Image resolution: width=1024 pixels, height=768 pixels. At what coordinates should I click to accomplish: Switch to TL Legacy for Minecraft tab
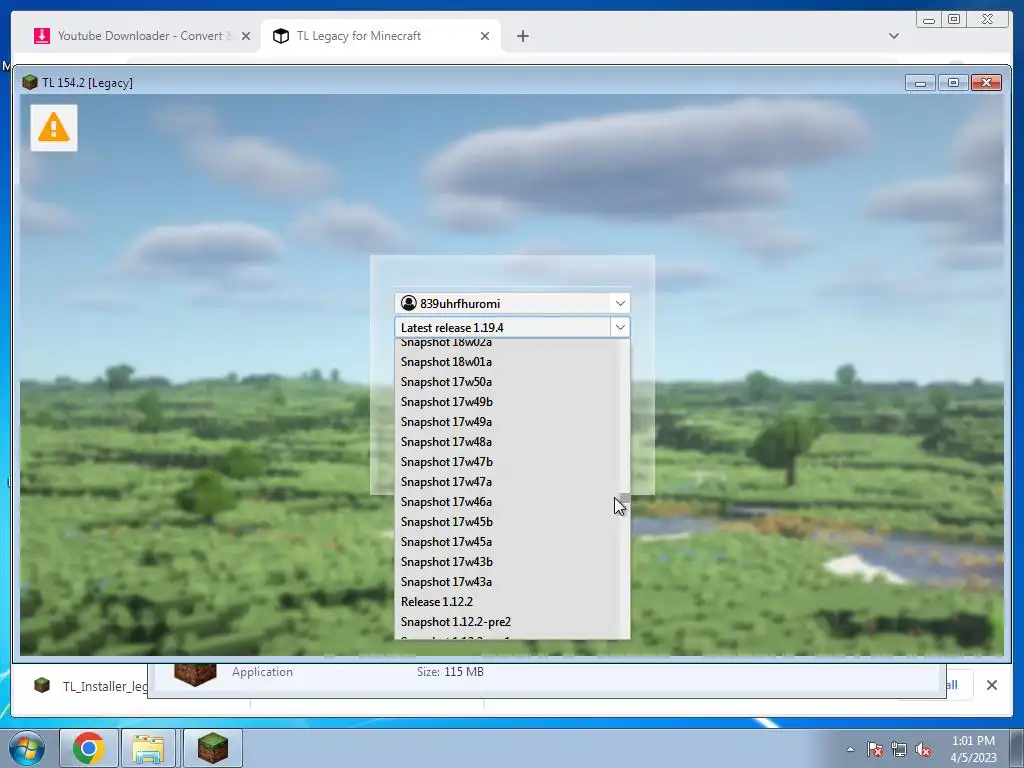(380, 36)
